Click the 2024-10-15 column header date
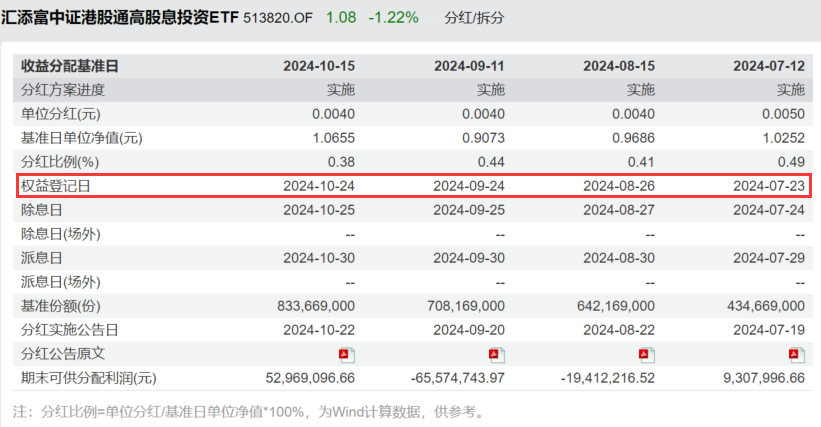This screenshot has height=427, width=821. coord(319,66)
